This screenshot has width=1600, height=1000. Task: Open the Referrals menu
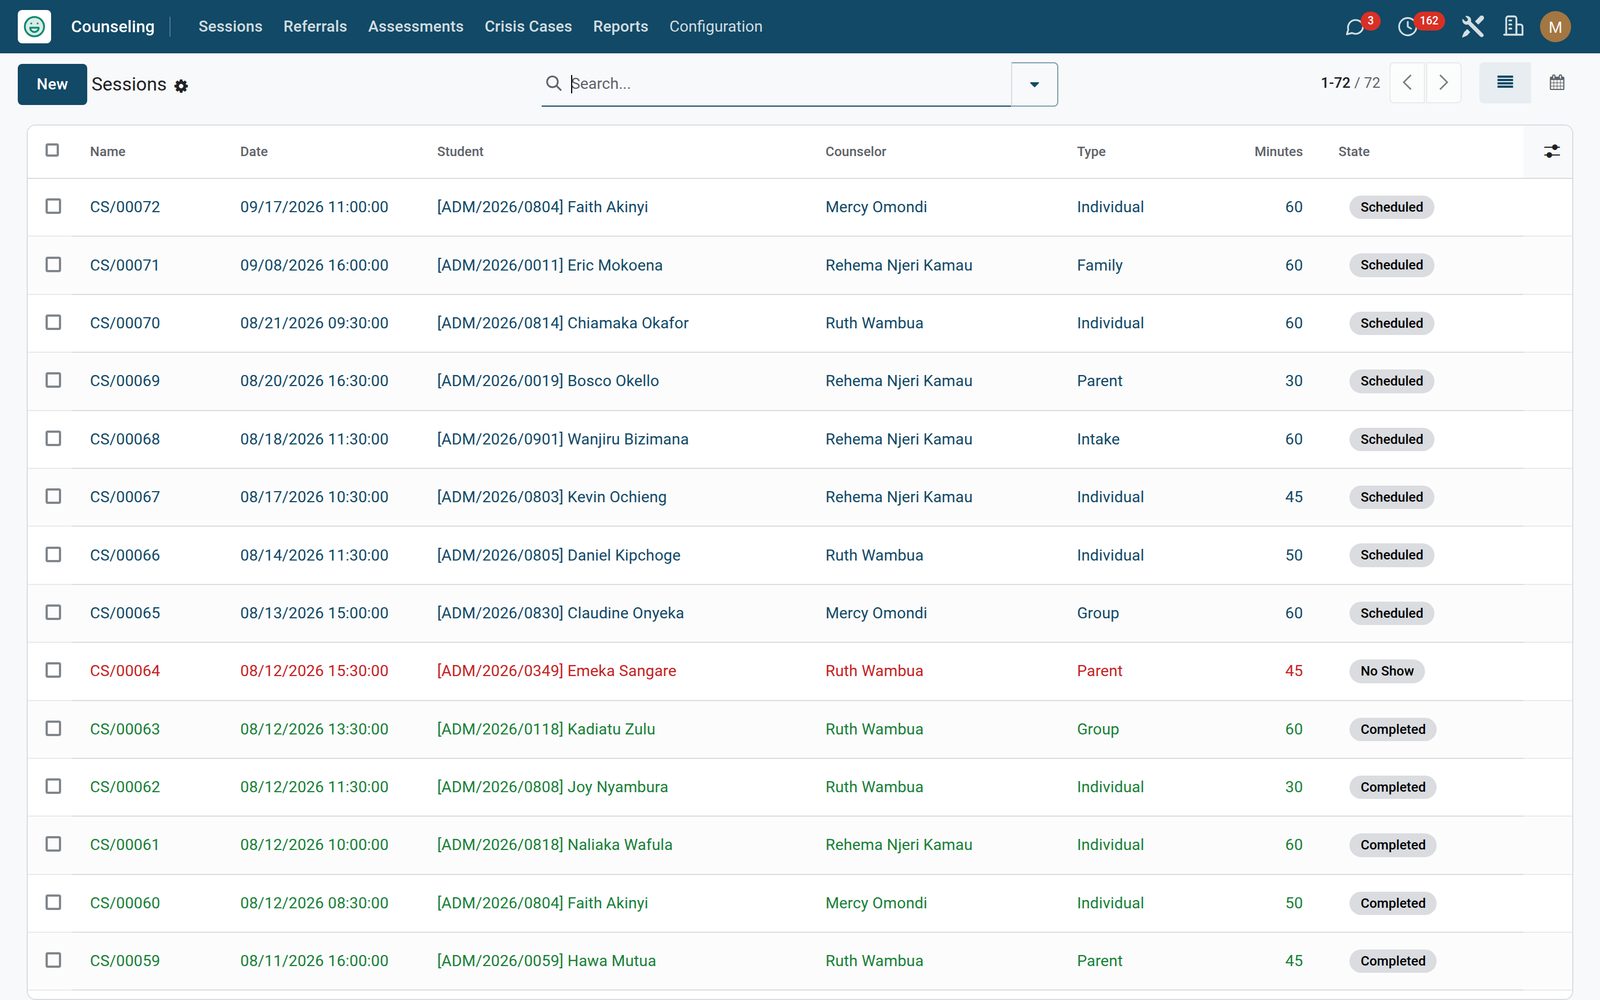[x=315, y=27]
